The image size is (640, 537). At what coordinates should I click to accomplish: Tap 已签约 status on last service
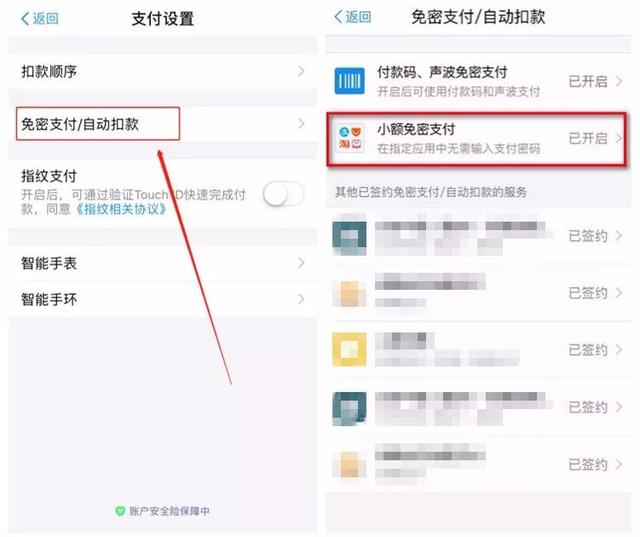588,464
